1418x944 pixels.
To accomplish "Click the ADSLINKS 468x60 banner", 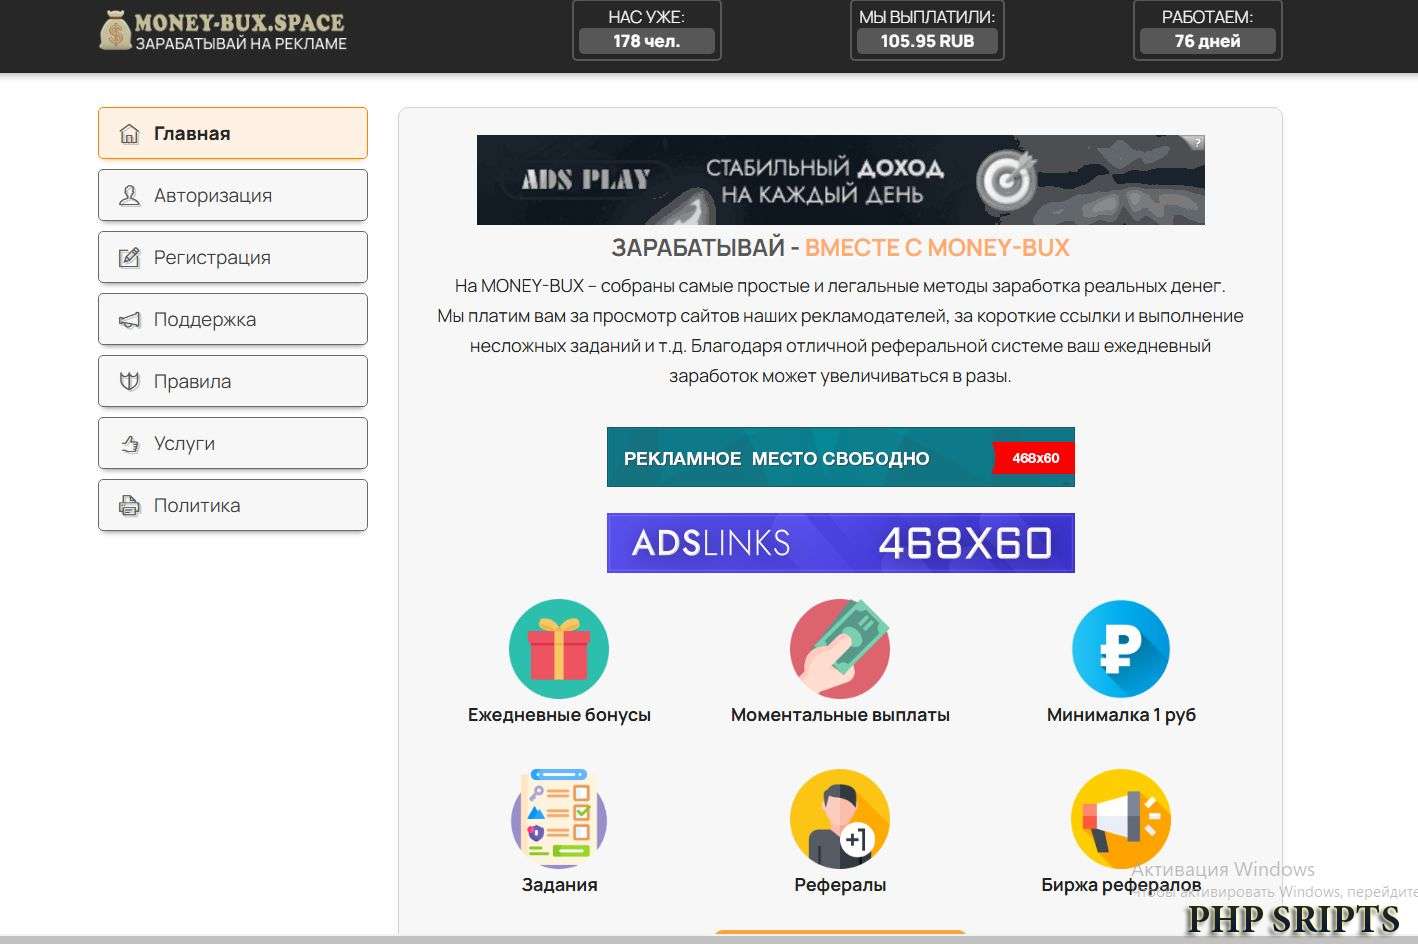I will 840,543.
